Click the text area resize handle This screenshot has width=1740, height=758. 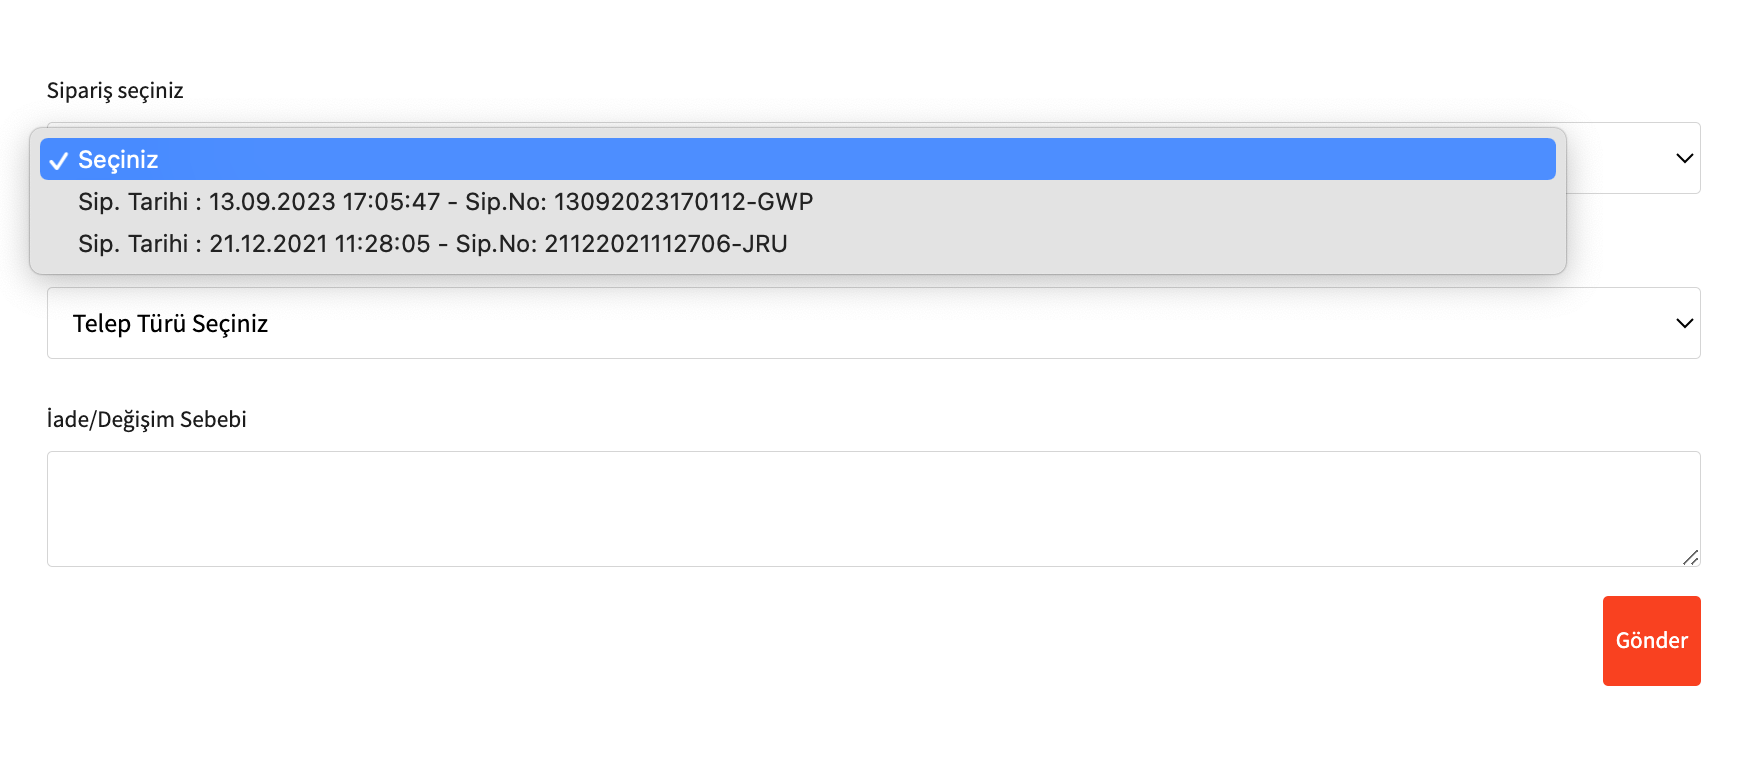coord(1690,557)
